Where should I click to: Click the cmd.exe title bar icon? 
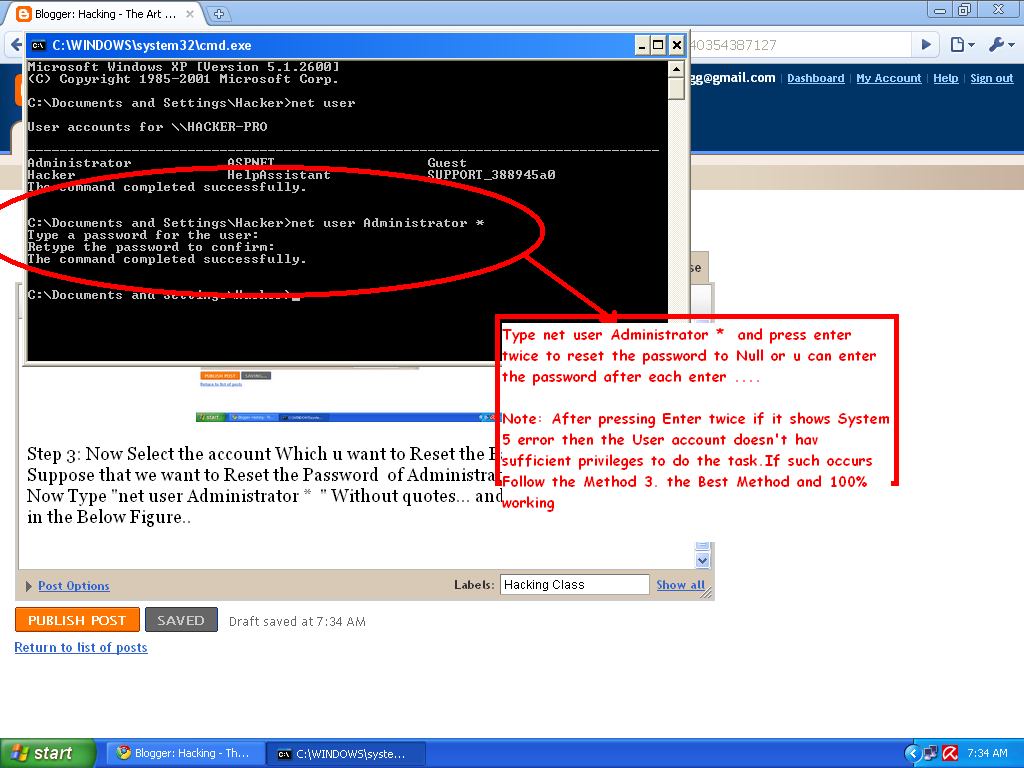point(39,45)
